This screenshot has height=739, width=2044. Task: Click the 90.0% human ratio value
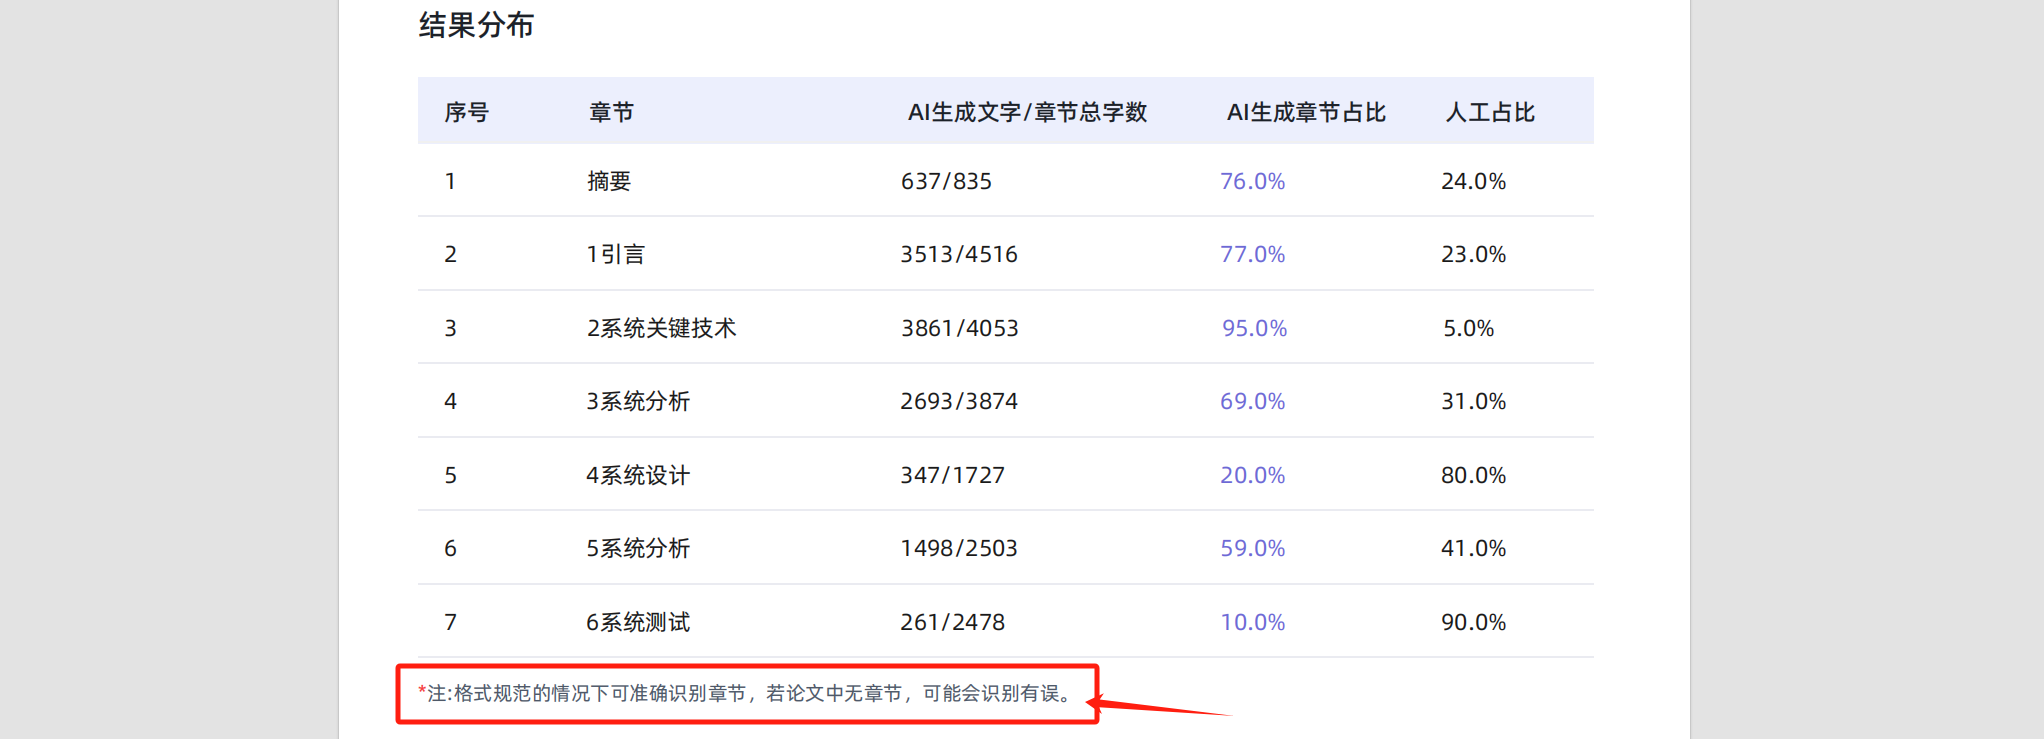click(x=1473, y=622)
